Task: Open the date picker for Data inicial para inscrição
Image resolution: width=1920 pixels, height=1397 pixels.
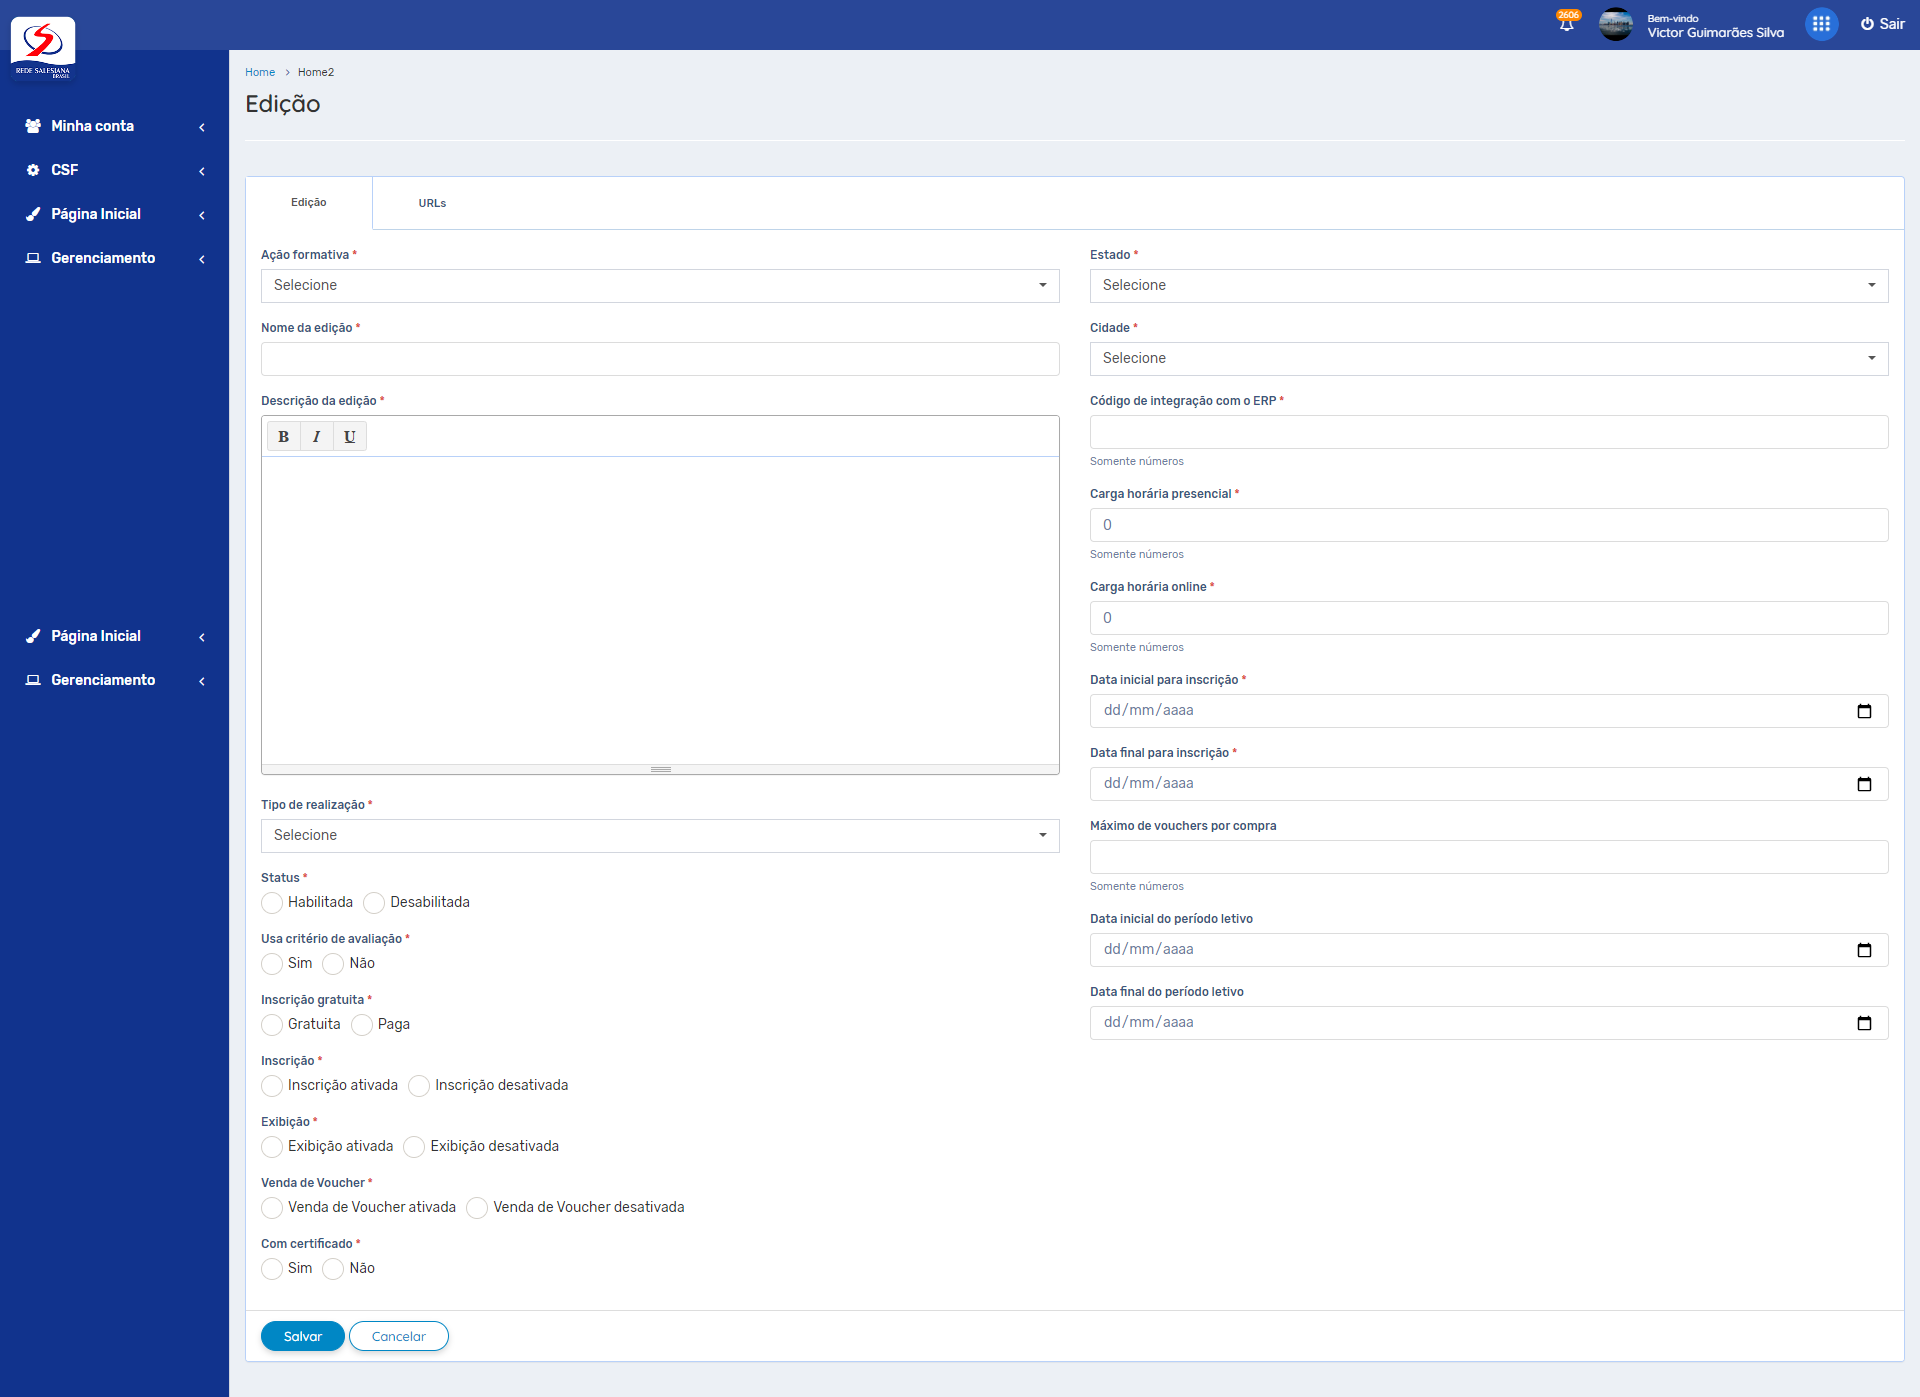Action: click(x=1865, y=710)
